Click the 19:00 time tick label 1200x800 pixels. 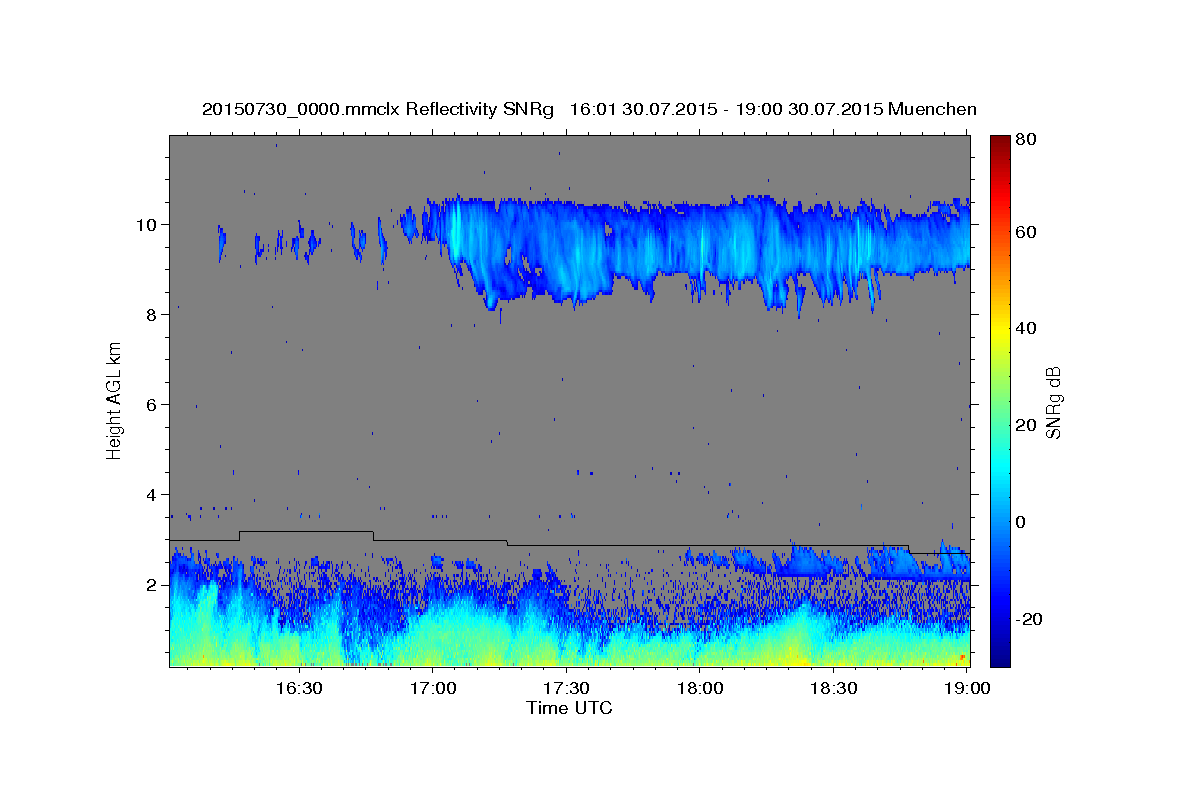pos(968,688)
